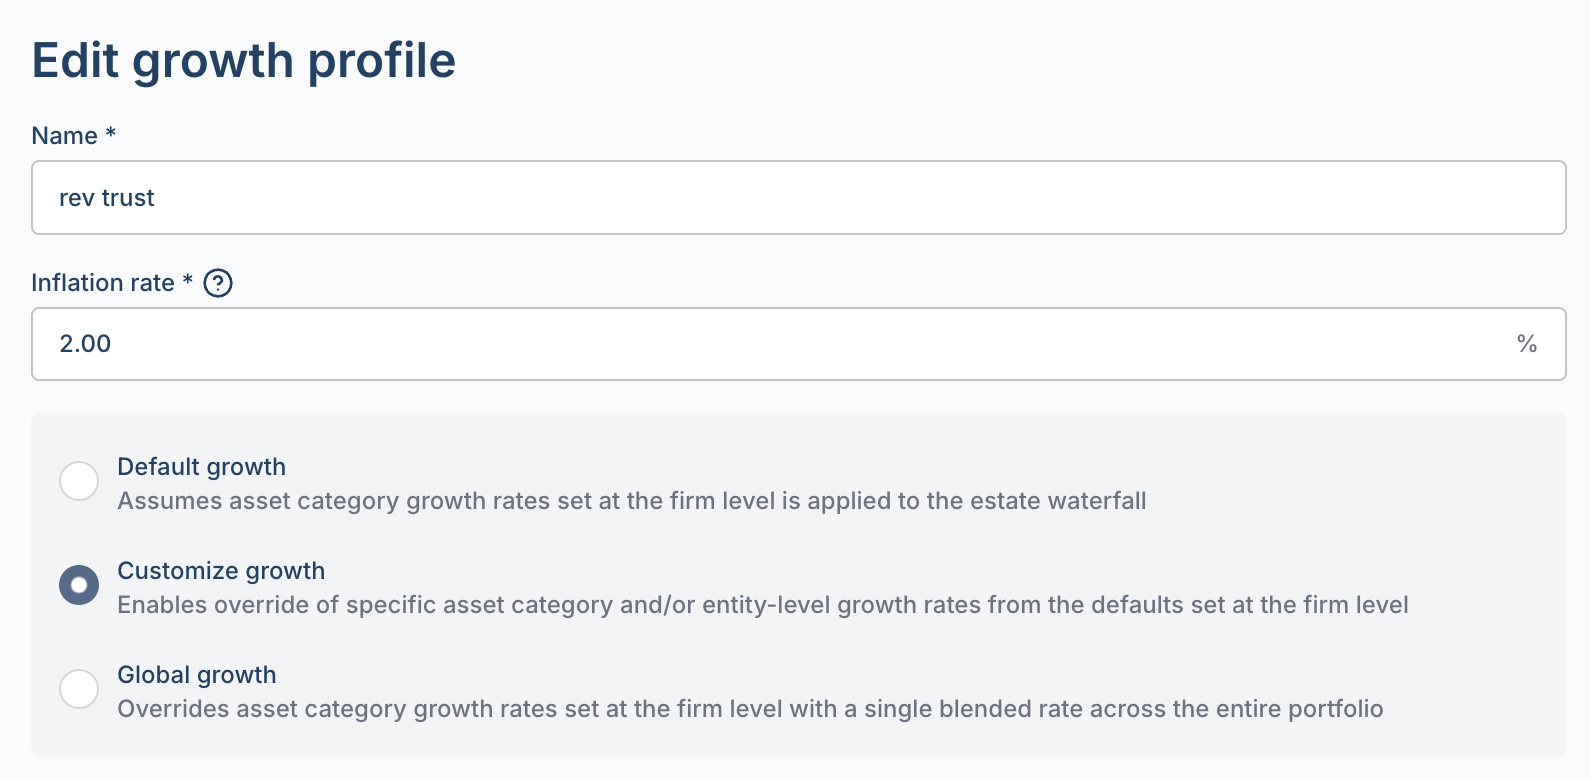The width and height of the screenshot is (1590, 778).
Task: Click the "Inflation rate *" field label
Action: (x=112, y=283)
